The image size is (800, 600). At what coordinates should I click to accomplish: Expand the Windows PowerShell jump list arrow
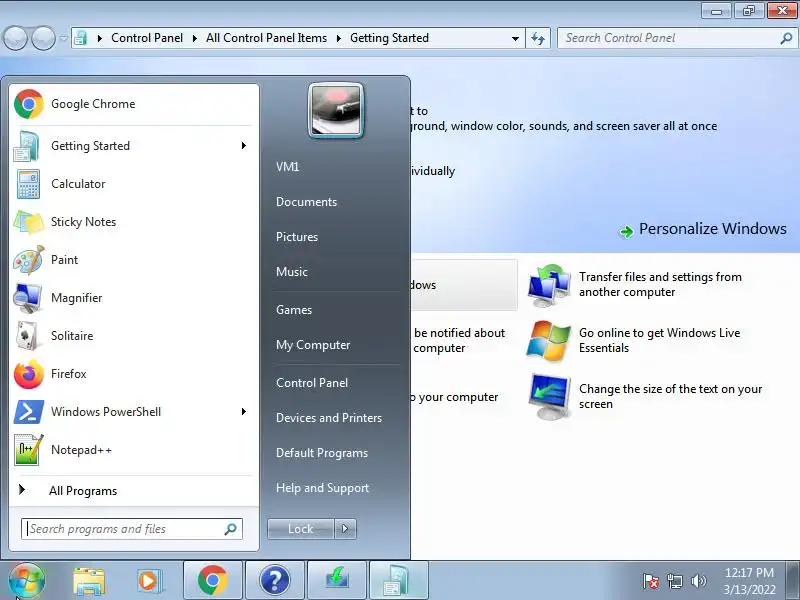(244, 412)
